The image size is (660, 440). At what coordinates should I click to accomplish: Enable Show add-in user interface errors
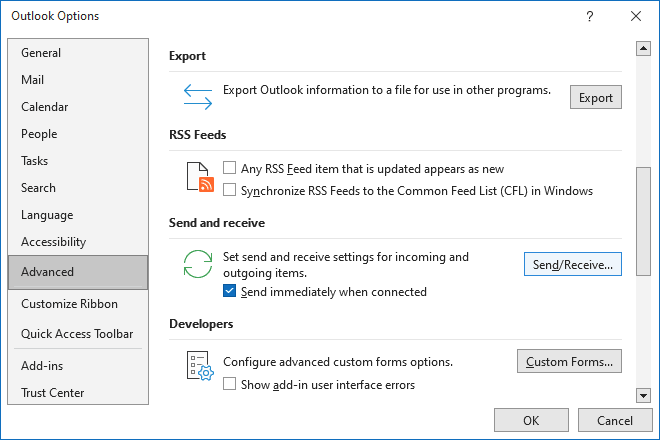point(230,384)
